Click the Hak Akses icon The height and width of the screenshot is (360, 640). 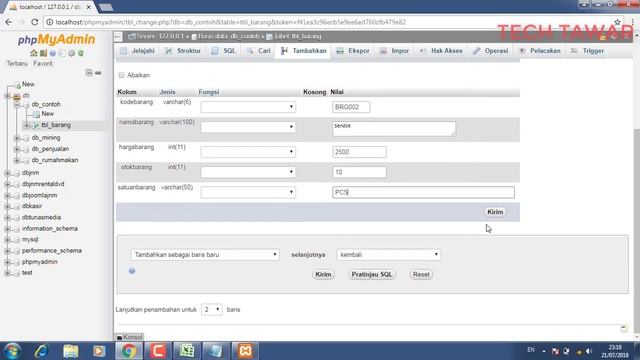(423, 51)
